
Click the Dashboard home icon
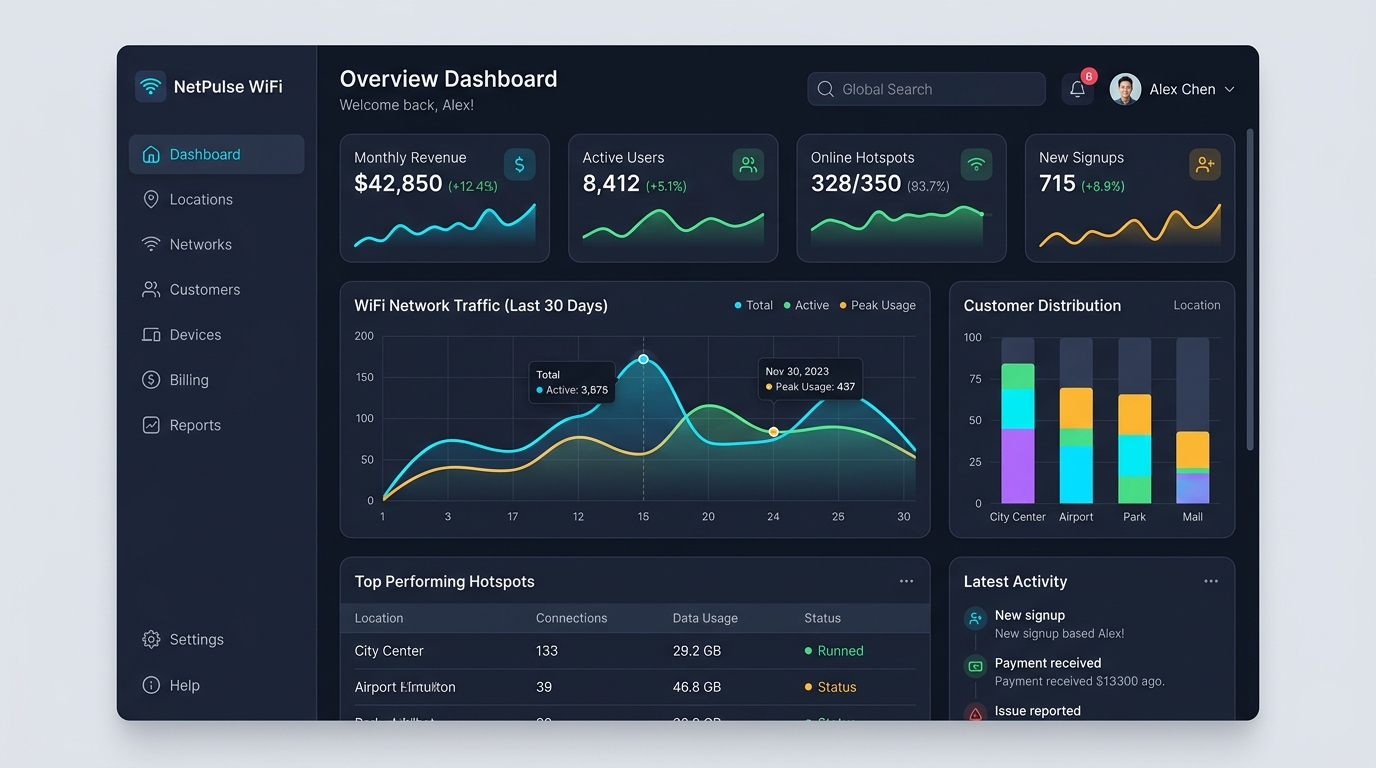point(151,154)
